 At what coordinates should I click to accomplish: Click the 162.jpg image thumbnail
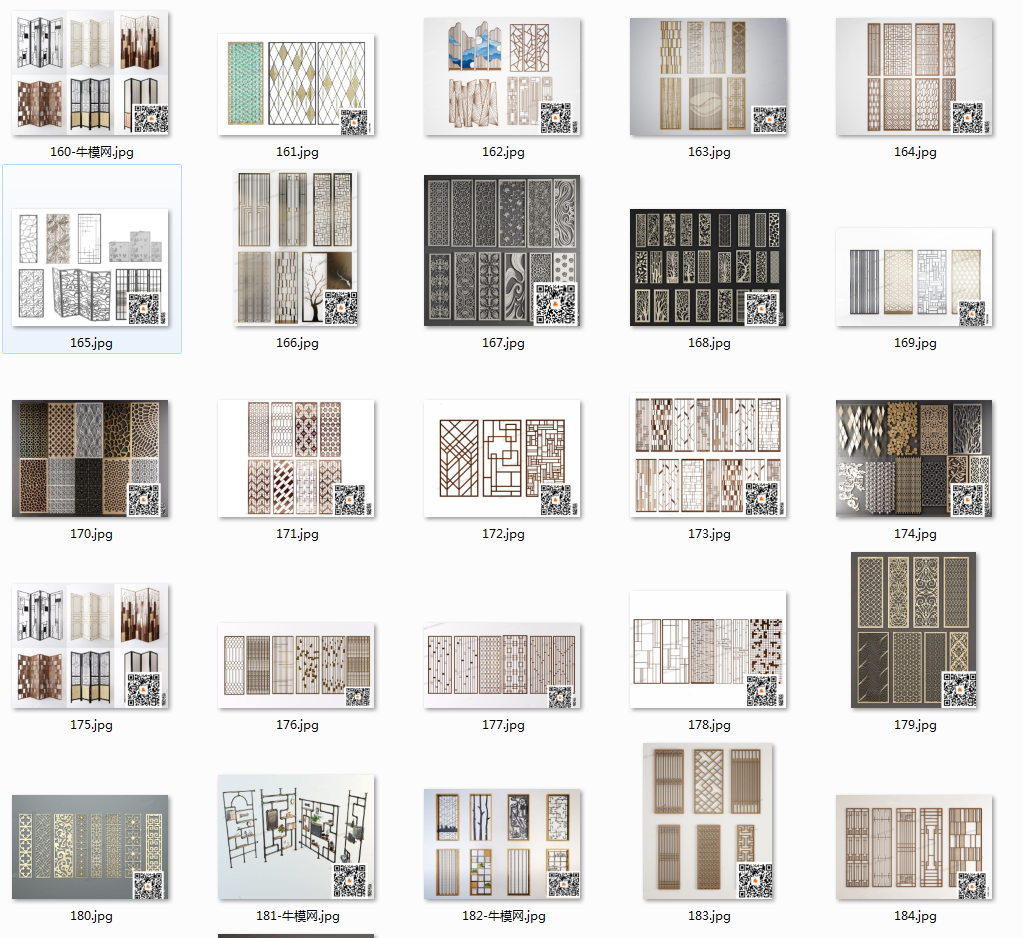click(x=502, y=77)
